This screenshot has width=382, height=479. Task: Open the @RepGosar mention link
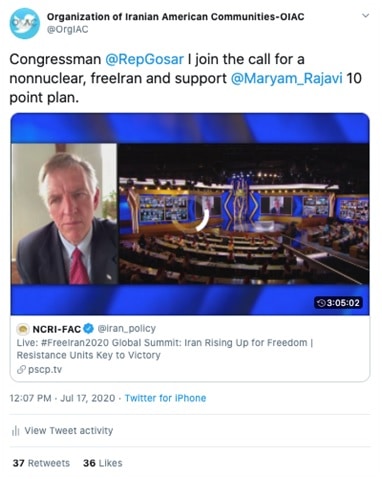(144, 59)
